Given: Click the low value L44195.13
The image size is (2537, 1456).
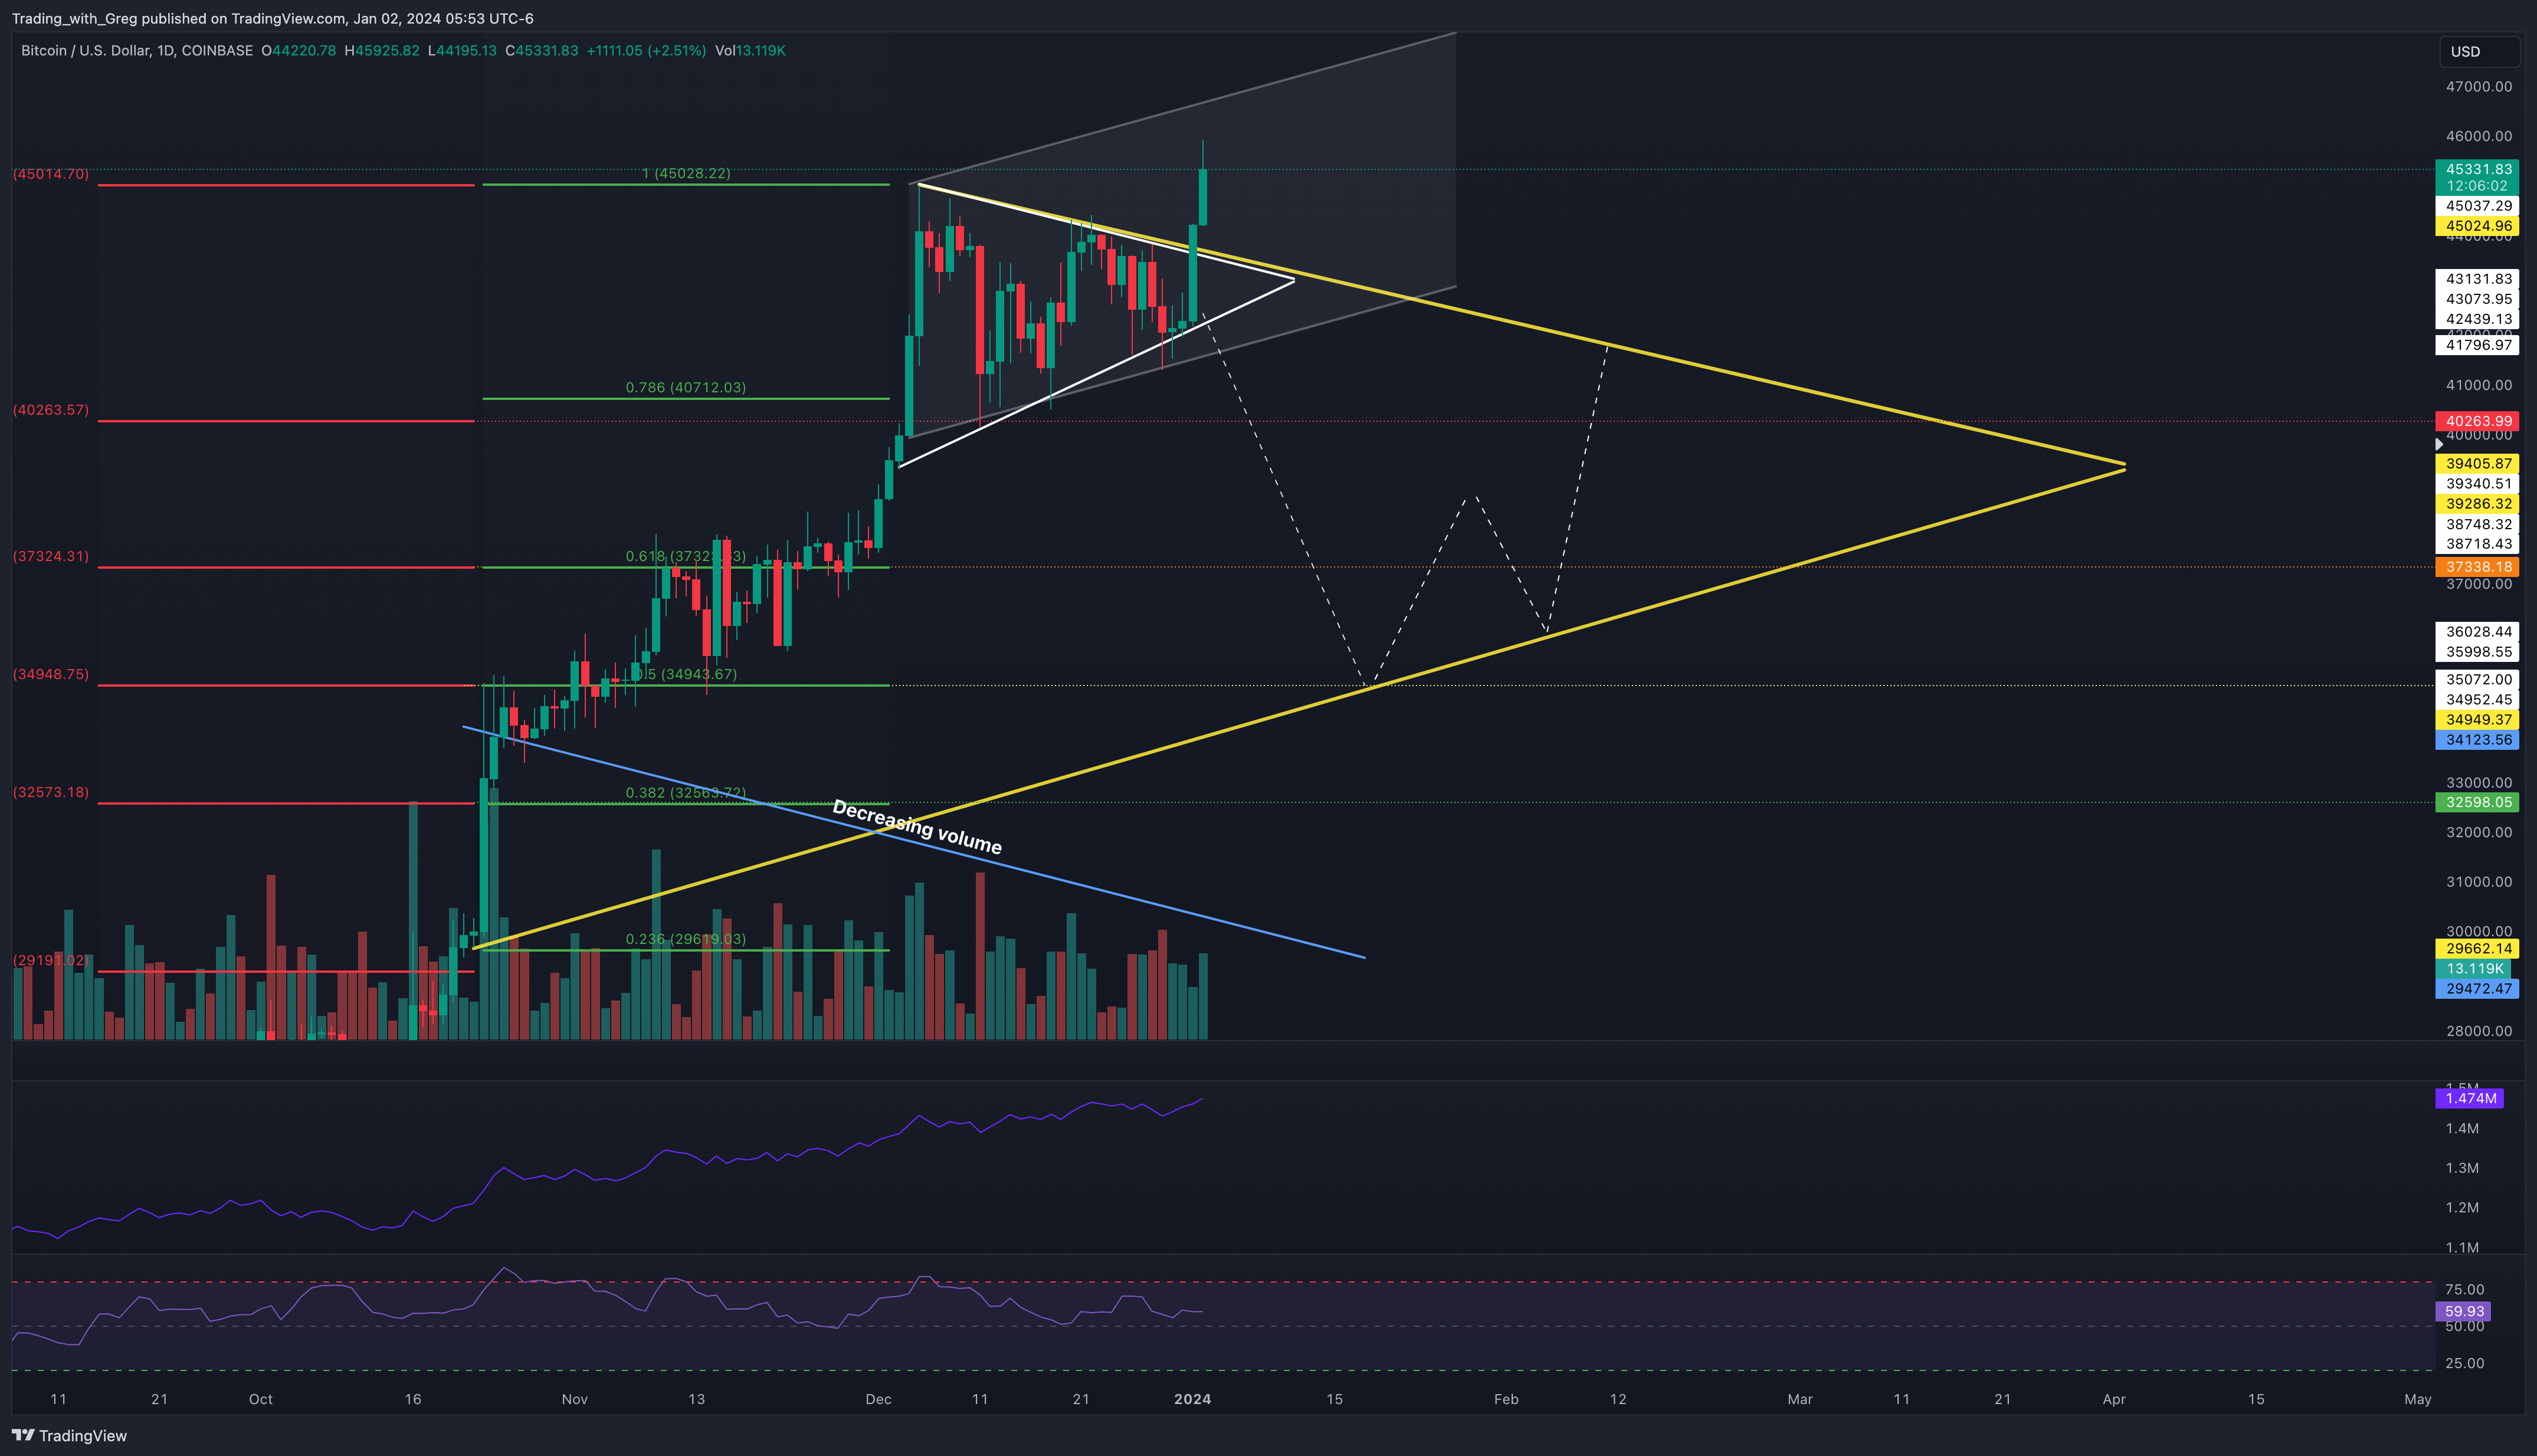Looking at the screenshot, I should (461, 50).
